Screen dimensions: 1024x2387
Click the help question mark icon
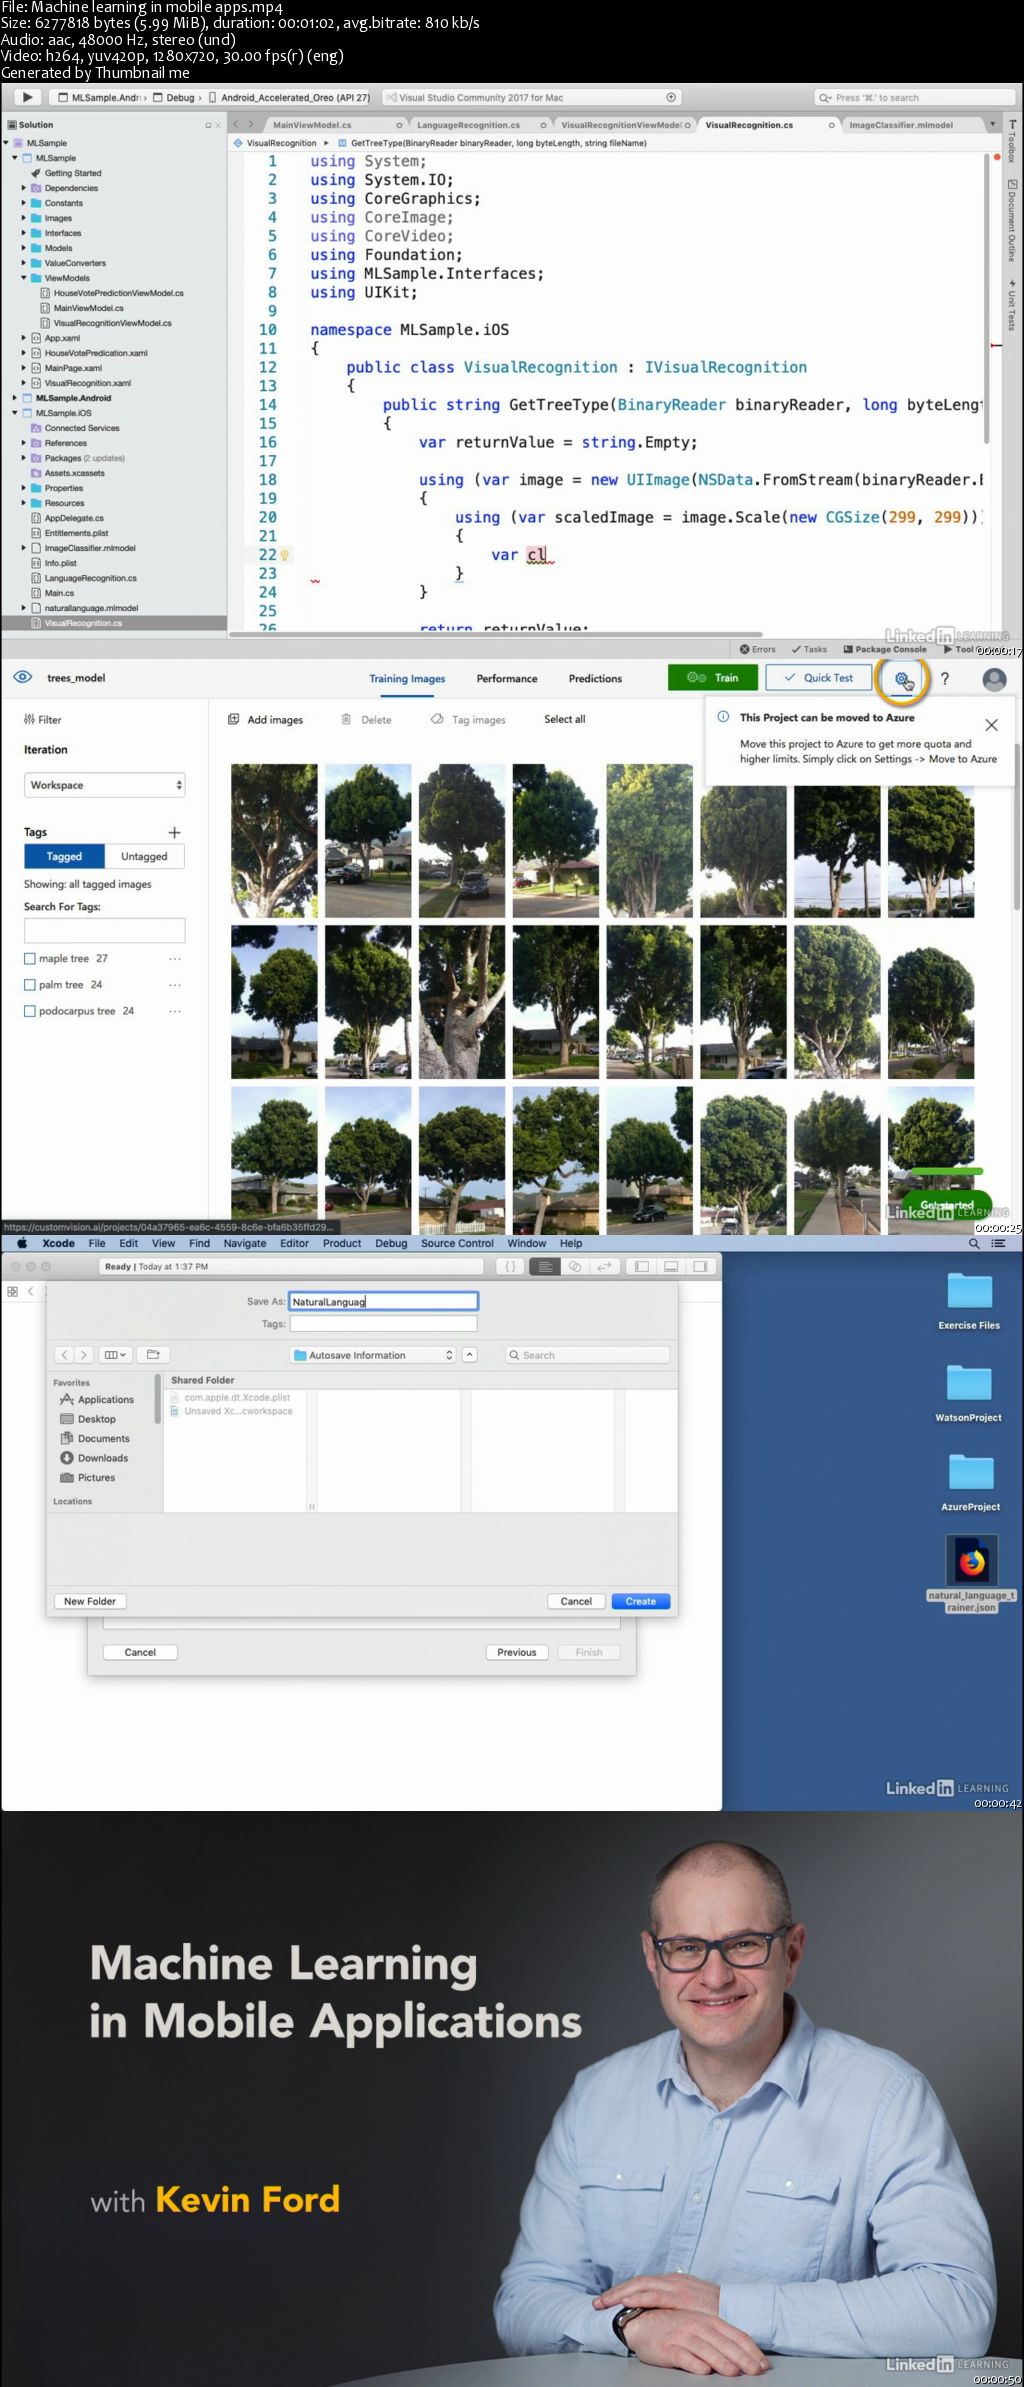click(x=944, y=679)
